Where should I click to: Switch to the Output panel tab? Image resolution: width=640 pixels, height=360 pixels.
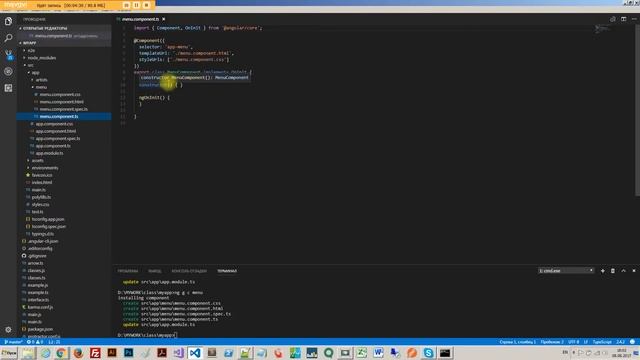point(154,271)
